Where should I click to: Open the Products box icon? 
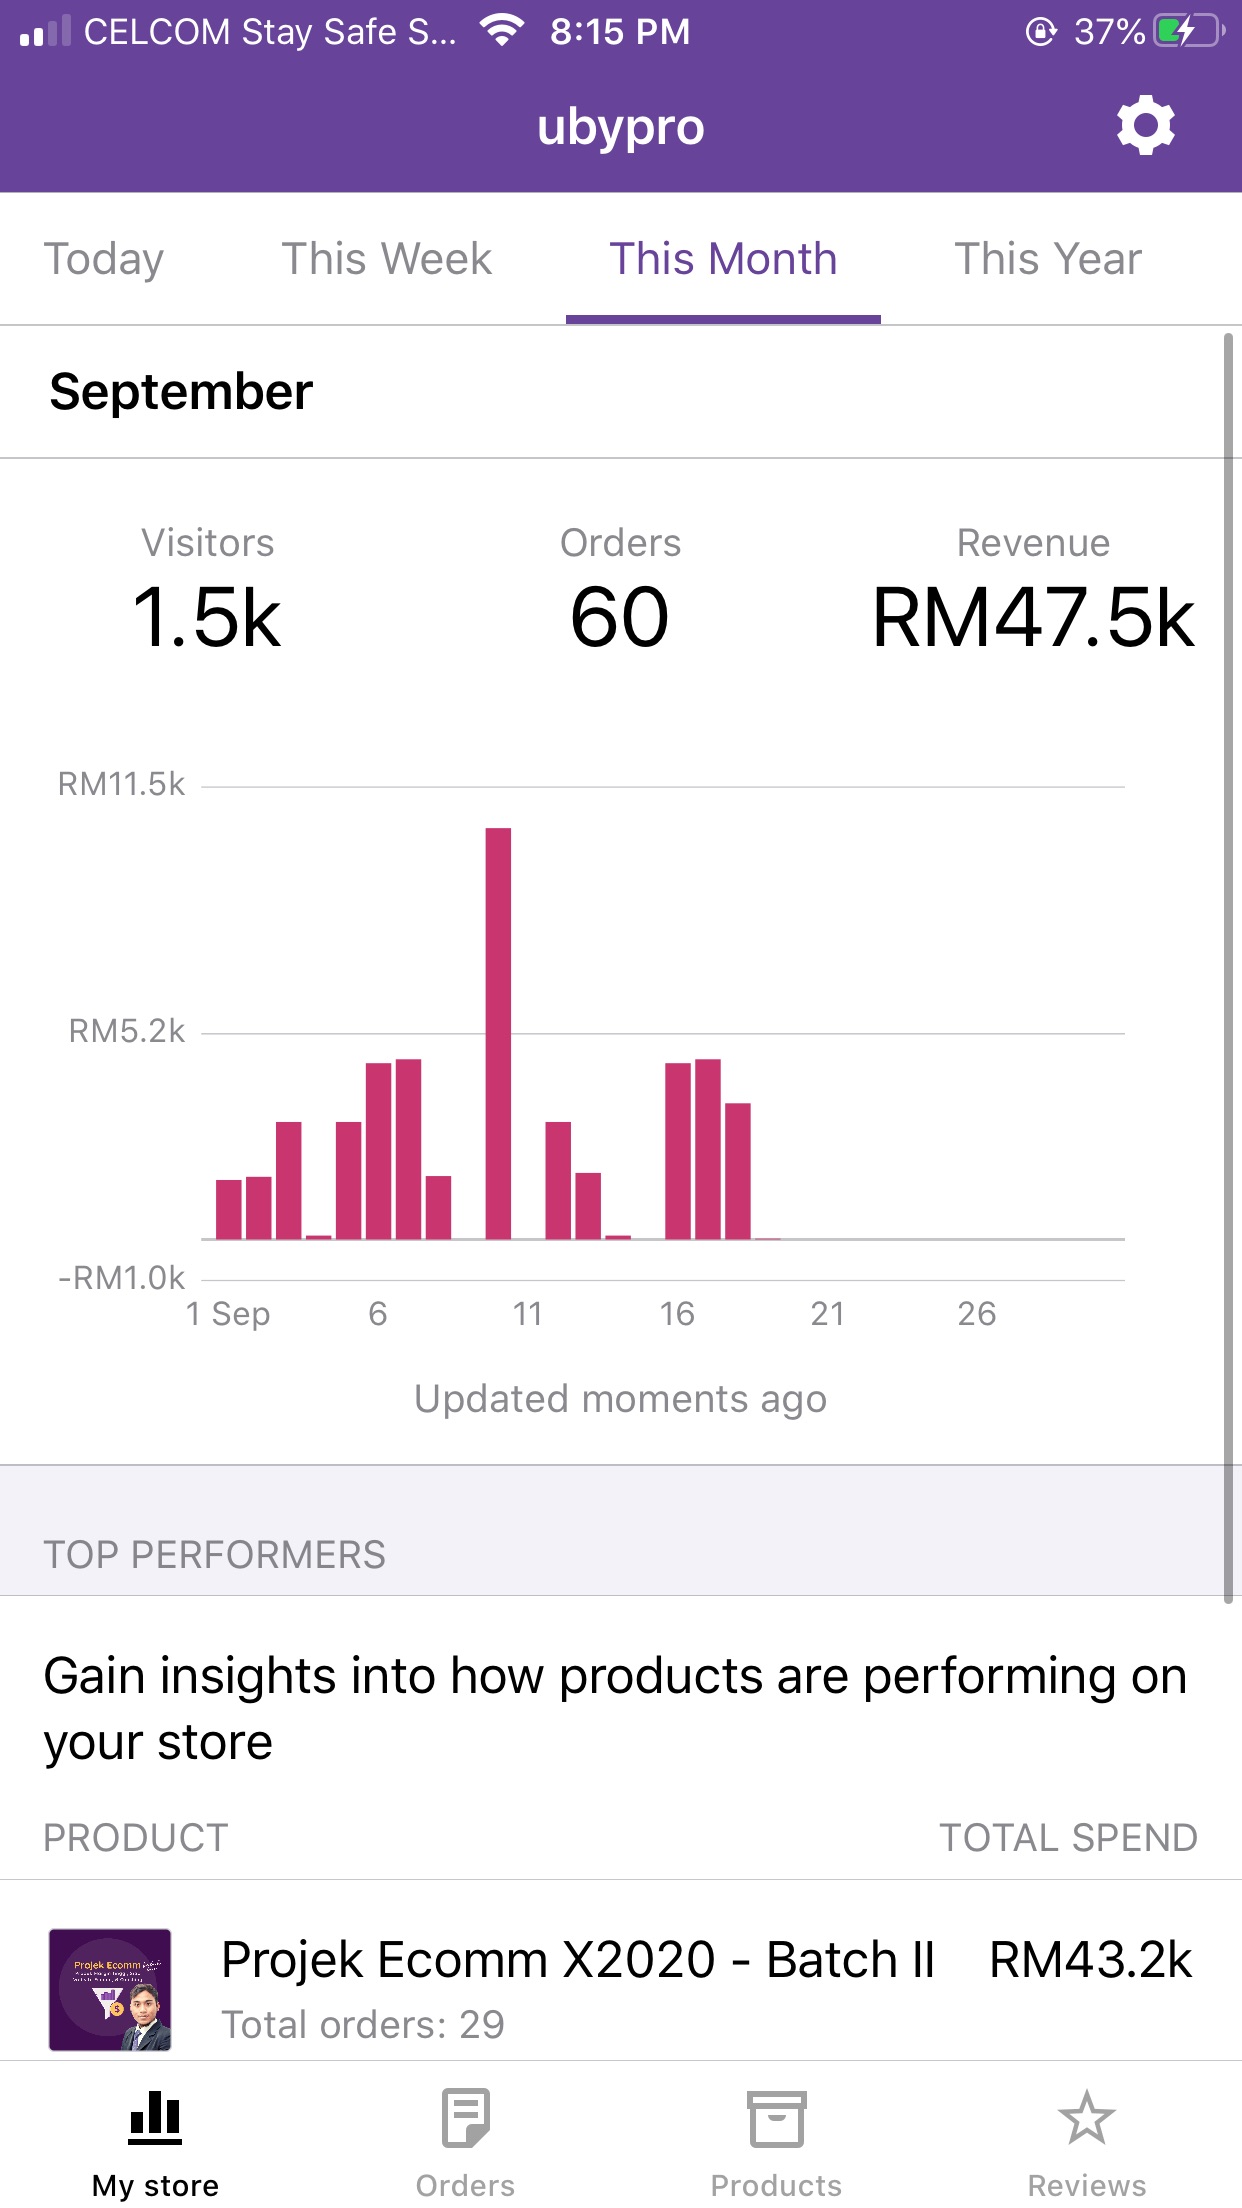click(776, 2118)
